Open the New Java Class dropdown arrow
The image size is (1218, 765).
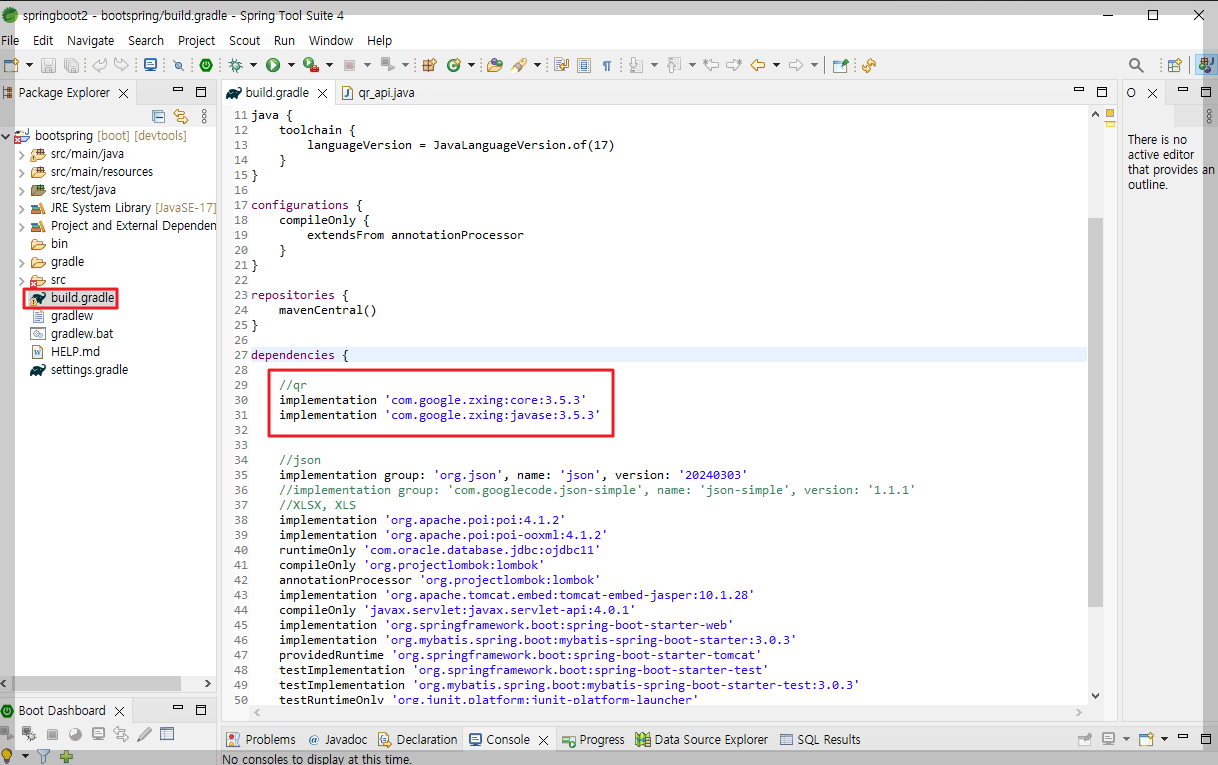click(470, 65)
